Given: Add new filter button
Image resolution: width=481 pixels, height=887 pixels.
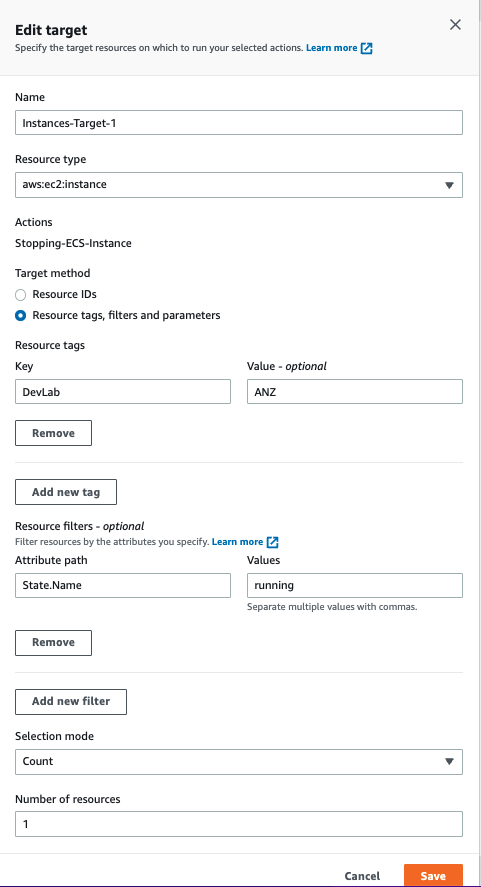Looking at the screenshot, I should pyautogui.click(x=71, y=701).
